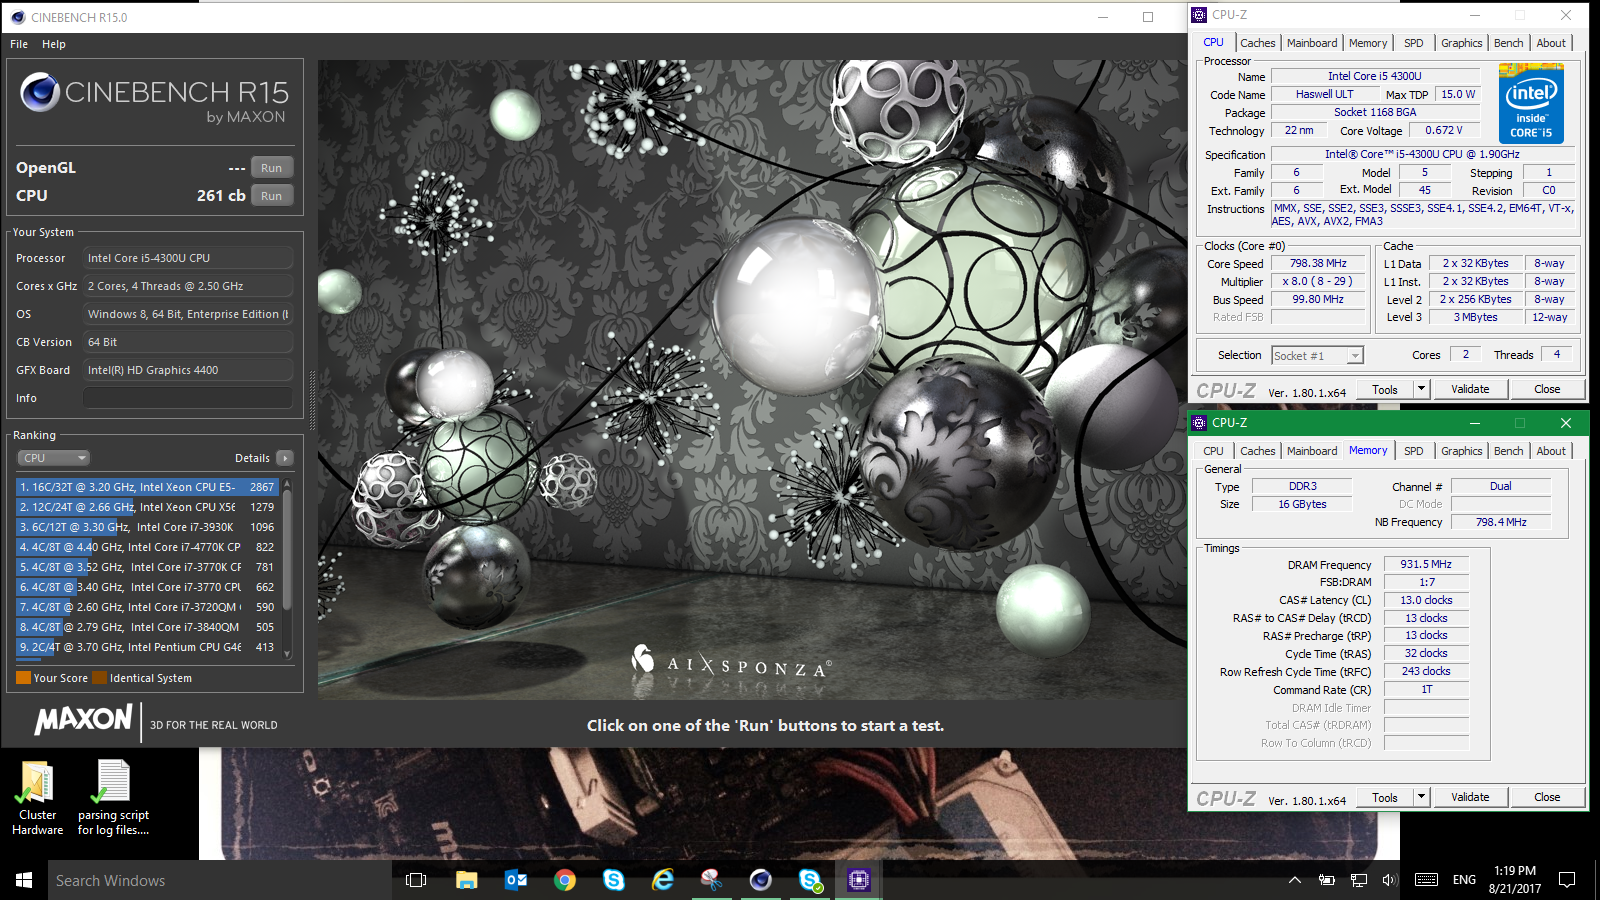This screenshot has height=900, width=1600.
Task: Open Outlook from taskbar
Action: point(516,880)
